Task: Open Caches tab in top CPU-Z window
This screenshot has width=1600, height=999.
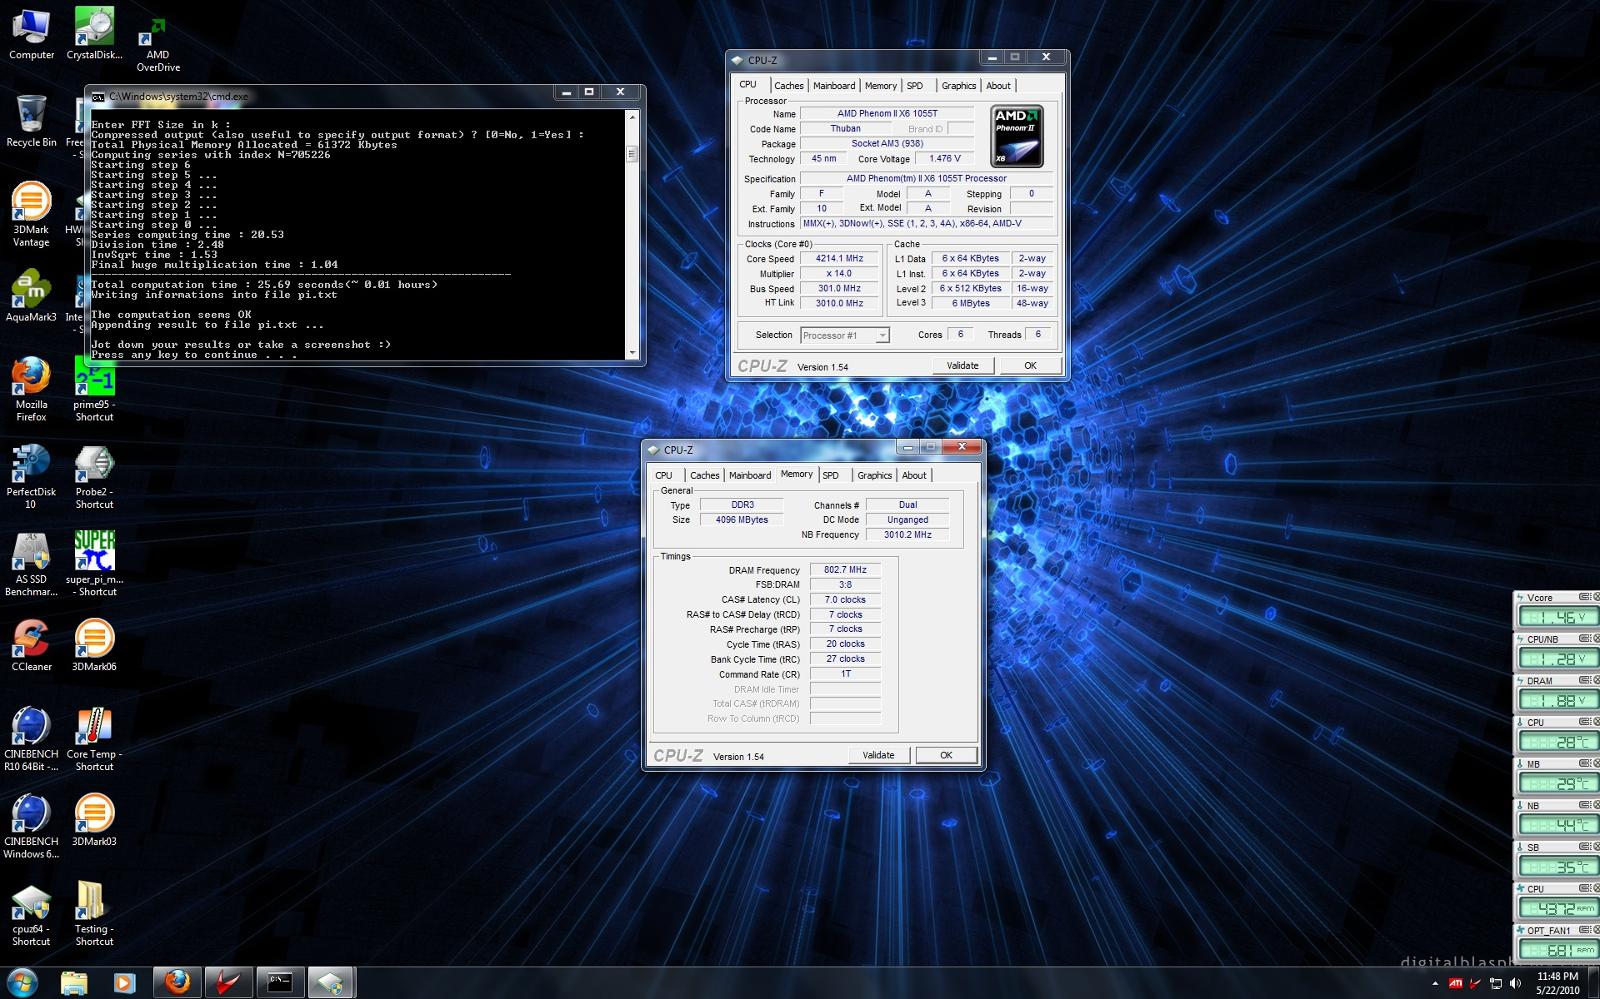Action: click(788, 86)
